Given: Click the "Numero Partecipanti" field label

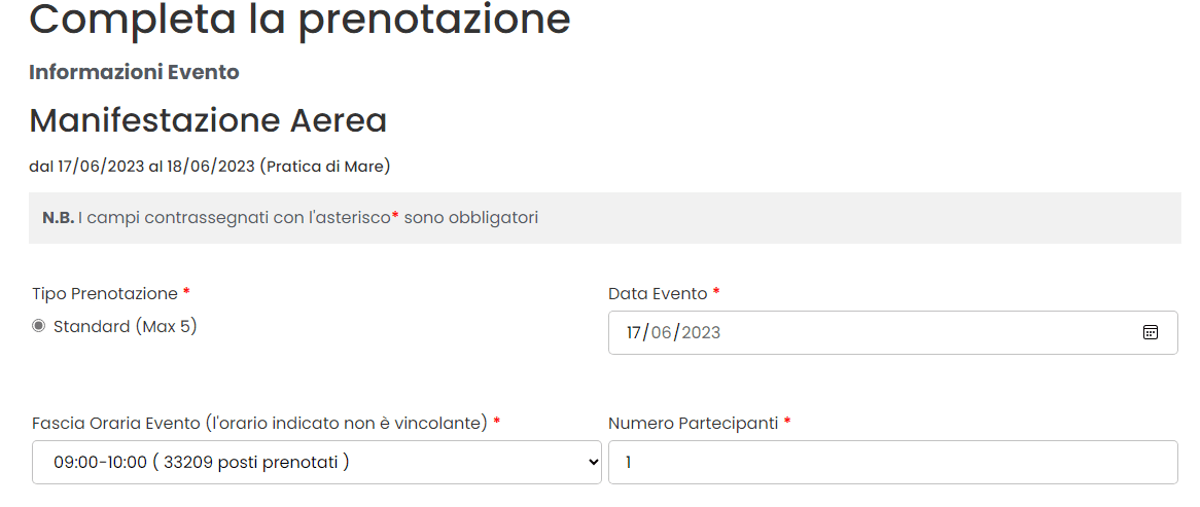Looking at the screenshot, I should [693, 423].
